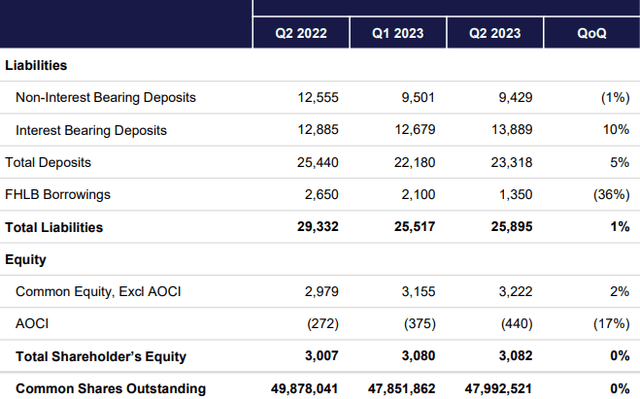Click the 0% in Common Shares Outstanding row
The height and width of the screenshot is (399, 640).
tap(620, 389)
